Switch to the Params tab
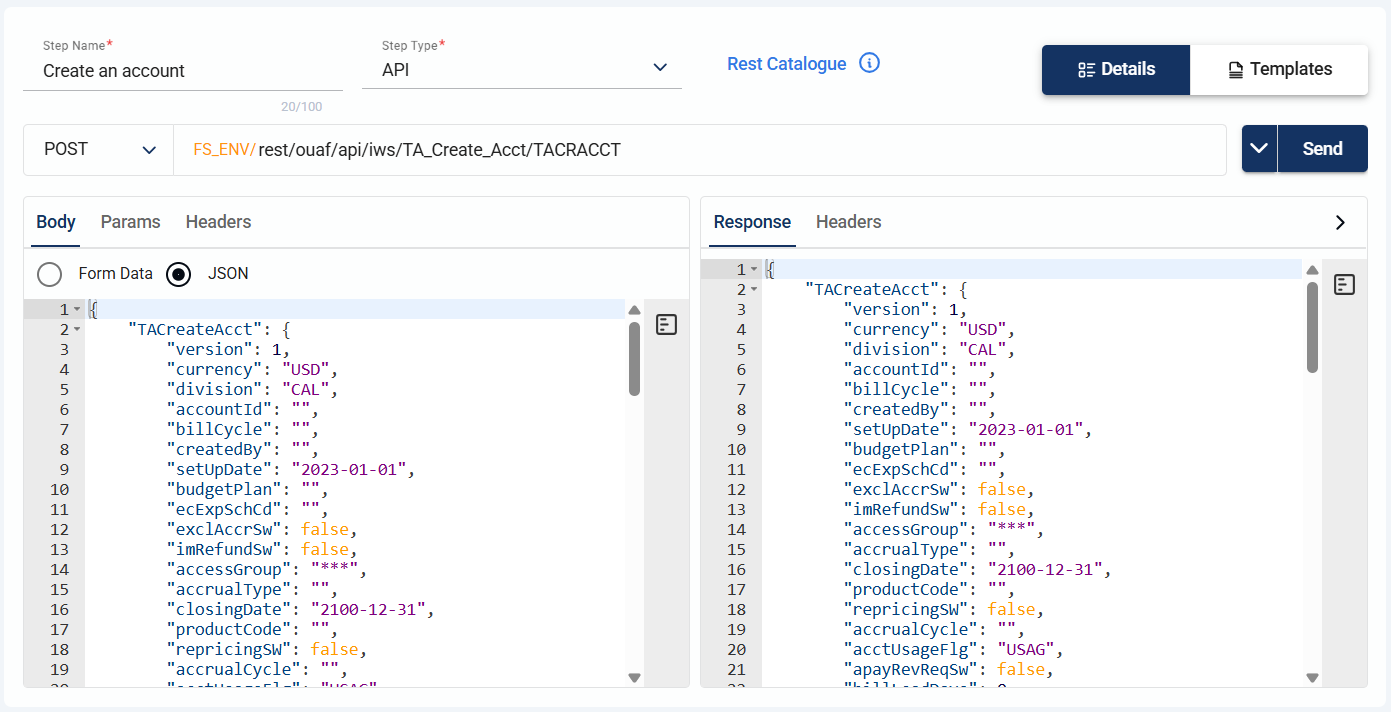 tap(130, 222)
